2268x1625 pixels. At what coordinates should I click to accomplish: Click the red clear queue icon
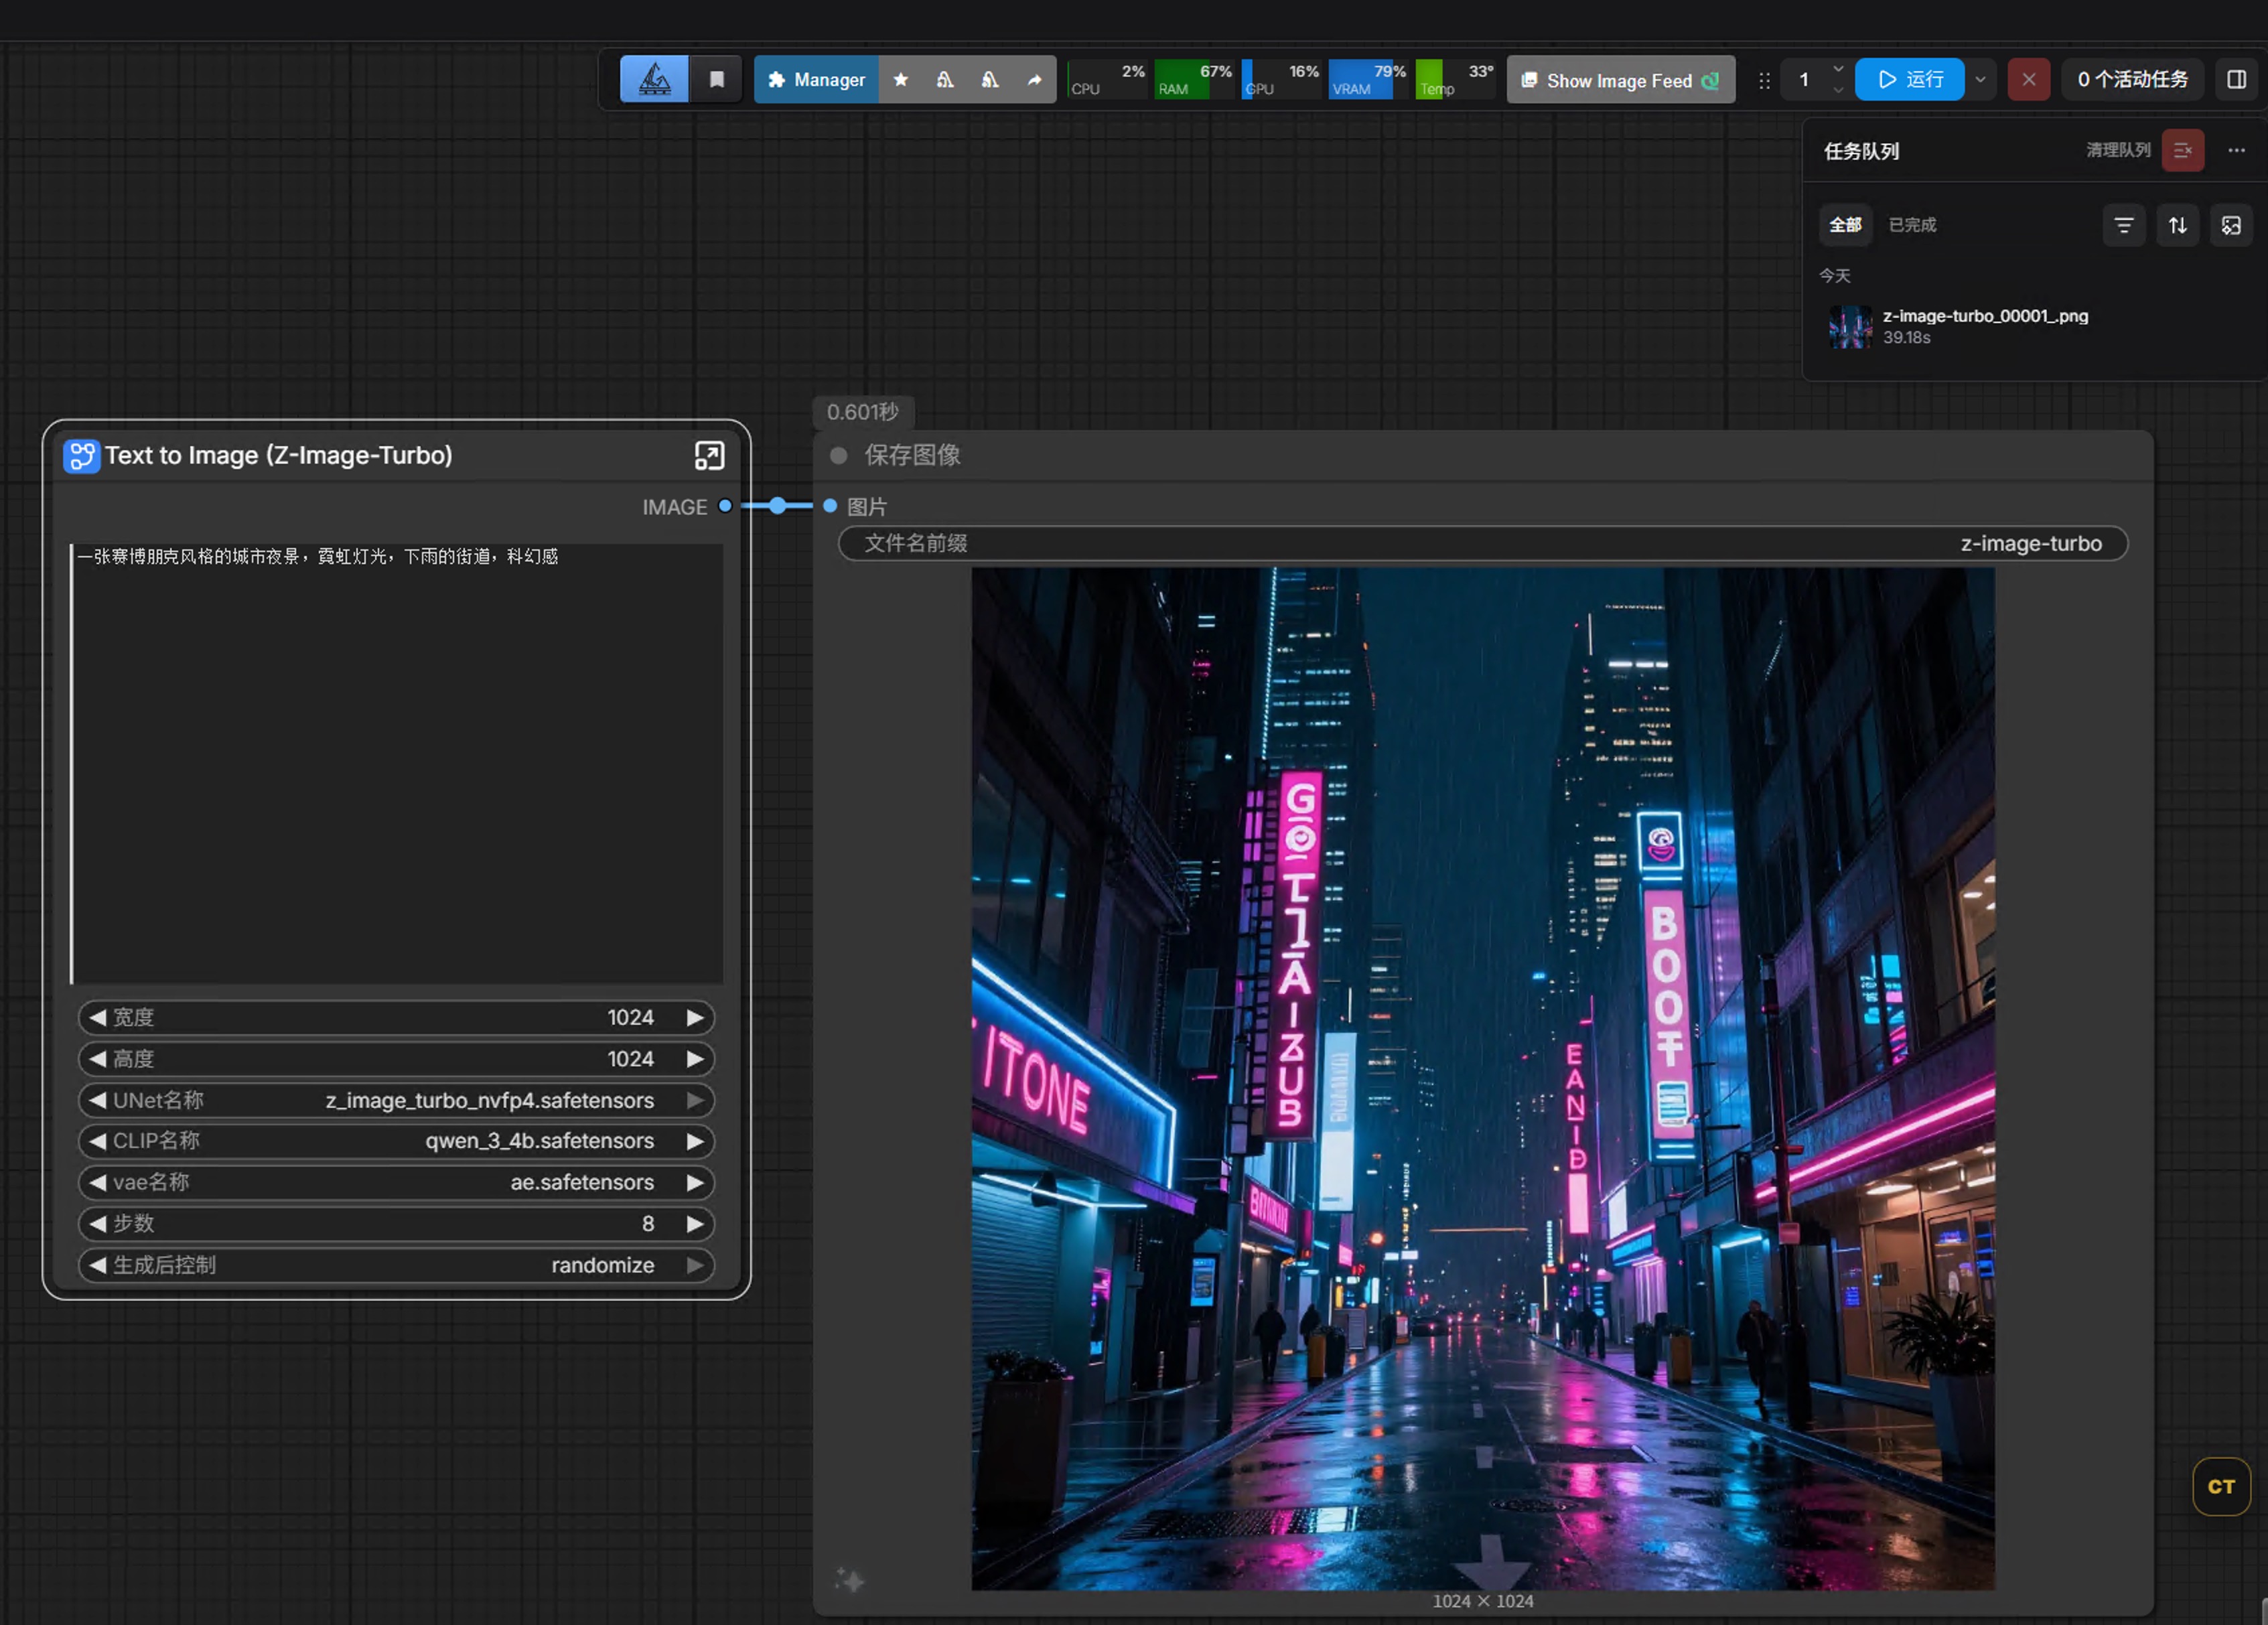click(2182, 151)
